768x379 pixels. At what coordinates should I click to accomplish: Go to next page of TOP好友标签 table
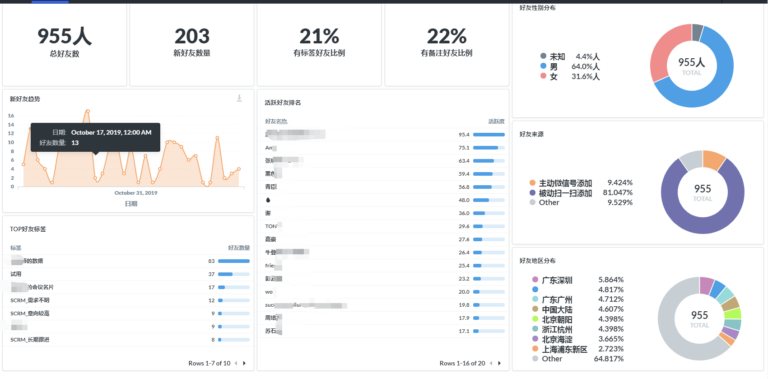click(x=244, y=363)
